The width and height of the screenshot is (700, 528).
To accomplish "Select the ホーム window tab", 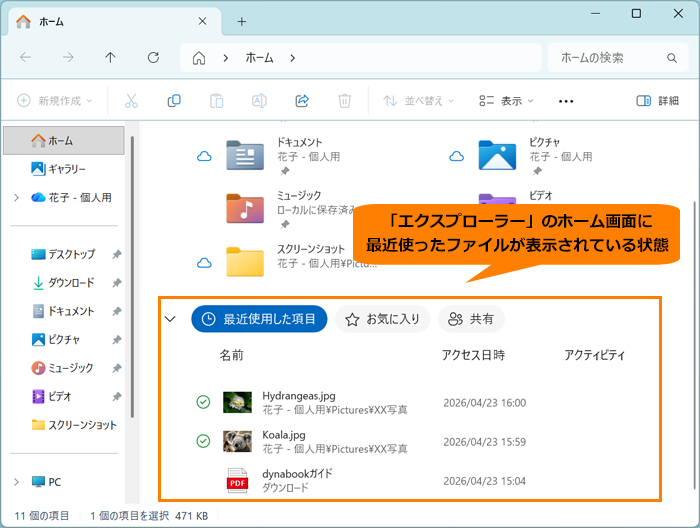I will (115, 21).
